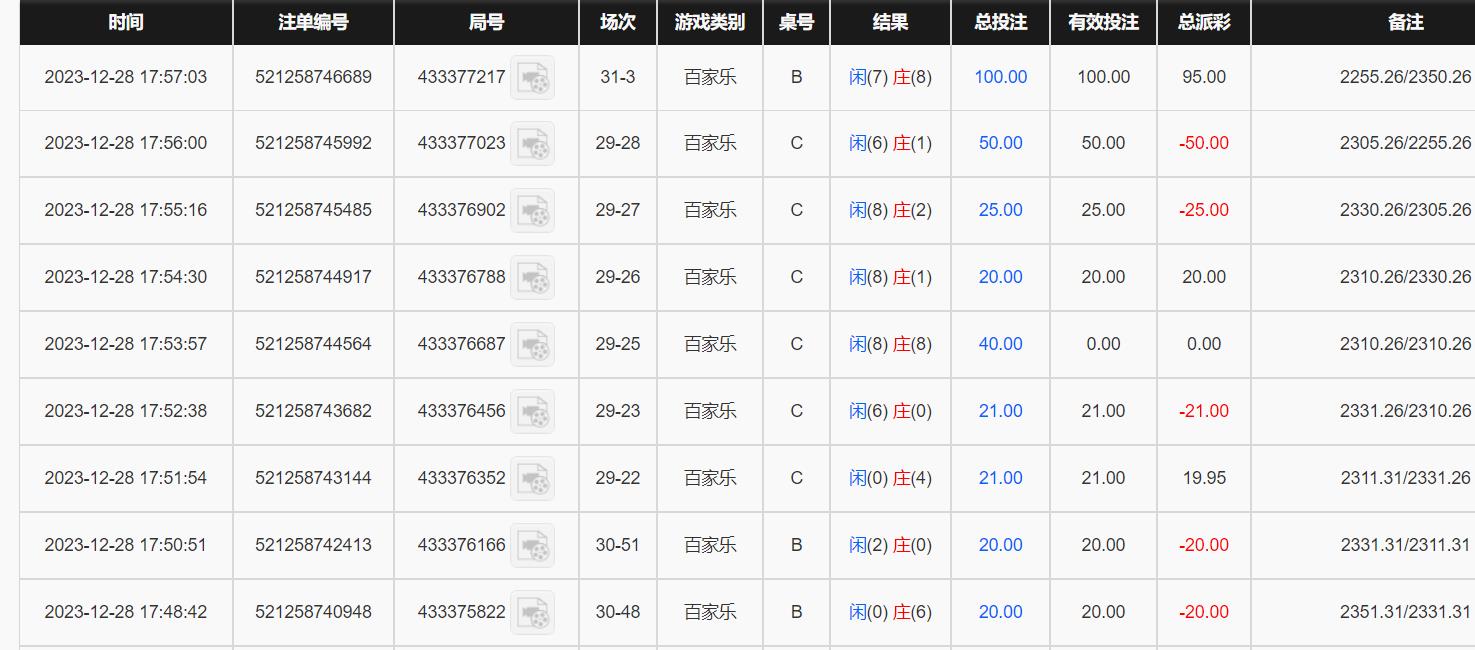The width and height of the screenshot is (1475, 650).
Task: Open video replay icon for round 433376456
Action: (x=532, y=412)
